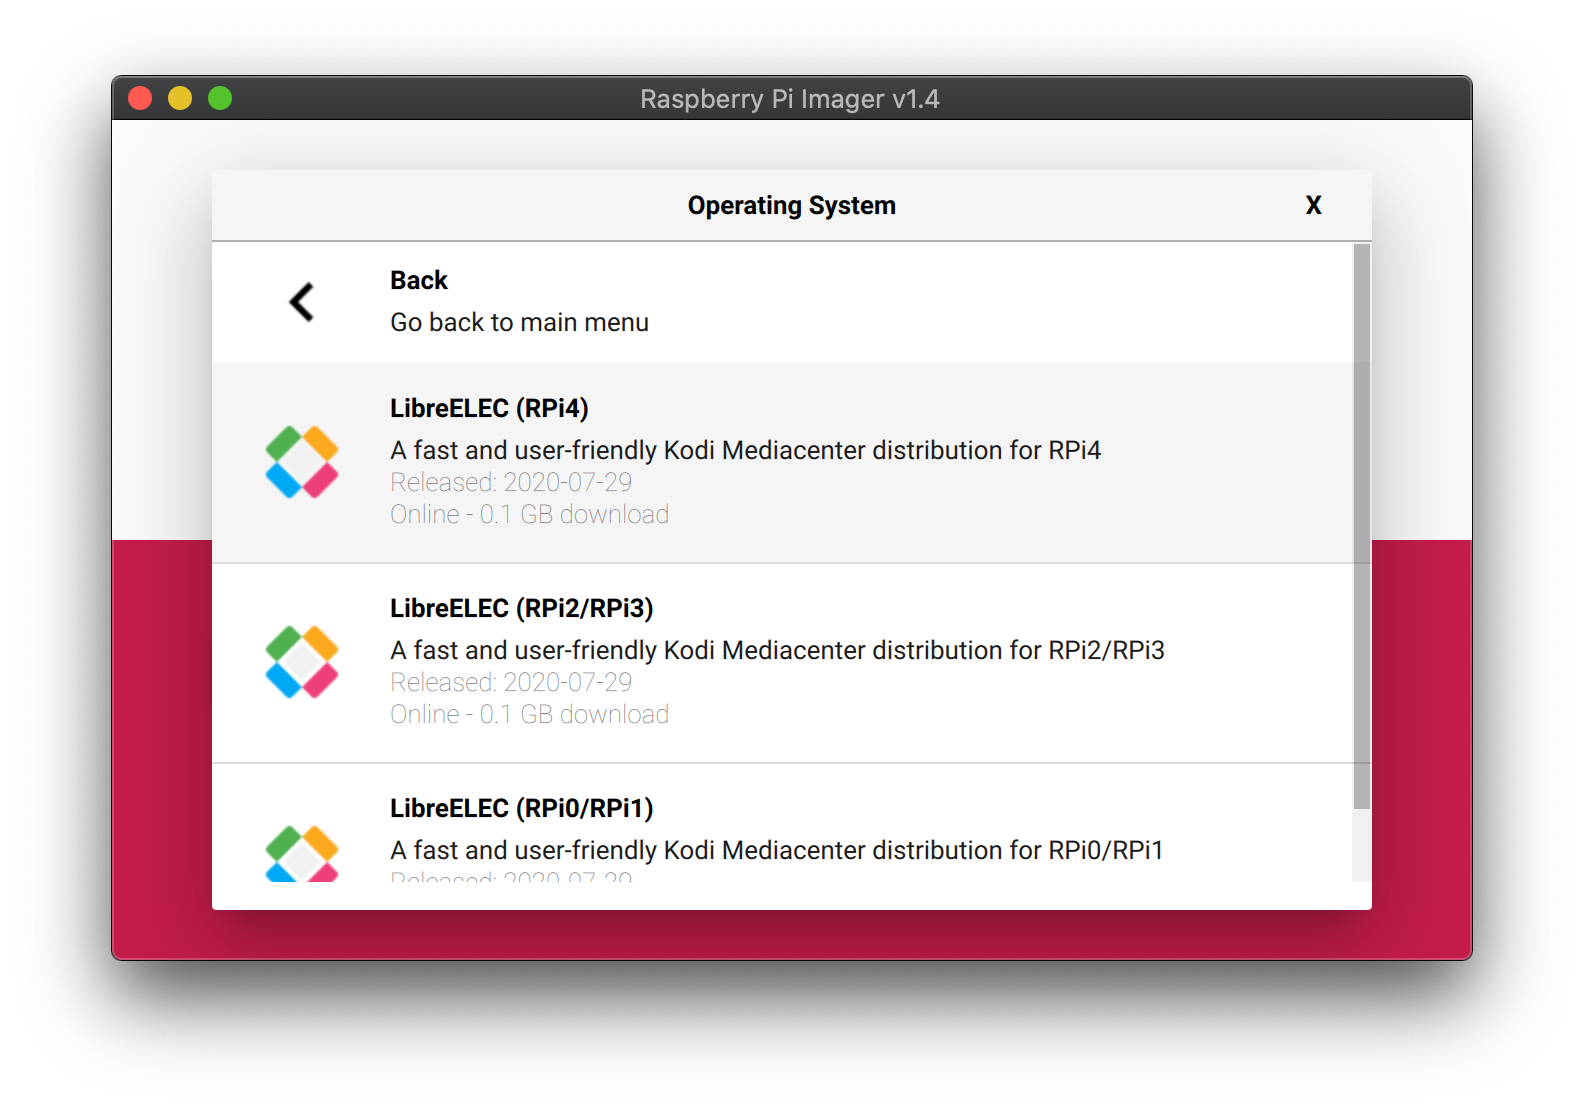Click 'Released: 2020-07-29' under LibreELEC (RPi2/RPi3)
The width and height of the screenshot is (1584, 1108).
pos(511,682)
